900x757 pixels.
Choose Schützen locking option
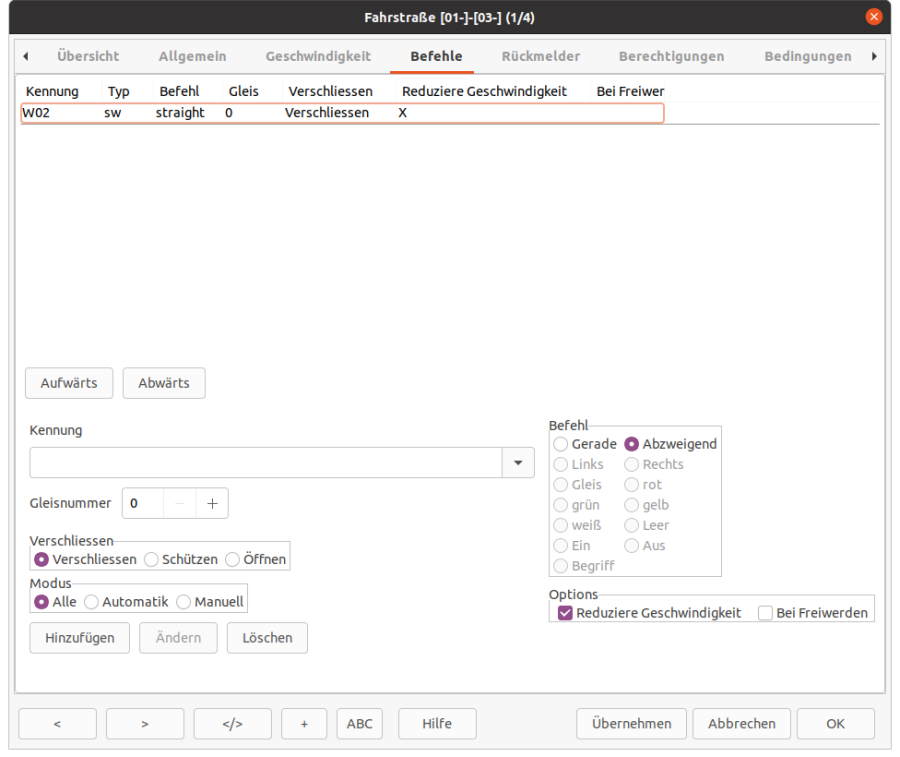pos(151,560)
